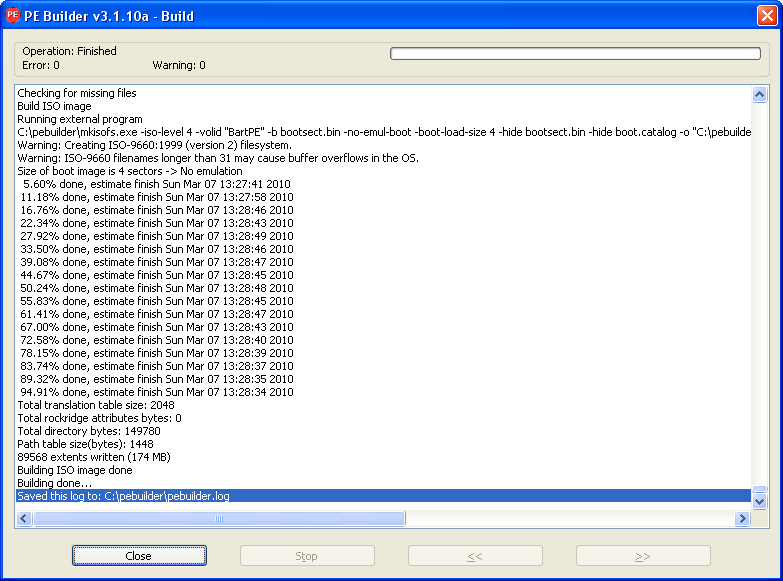The width and height of the screenshot is (783, 581).
Task: Select the '39.08% done' log line
Action: (x=384, y=262)
